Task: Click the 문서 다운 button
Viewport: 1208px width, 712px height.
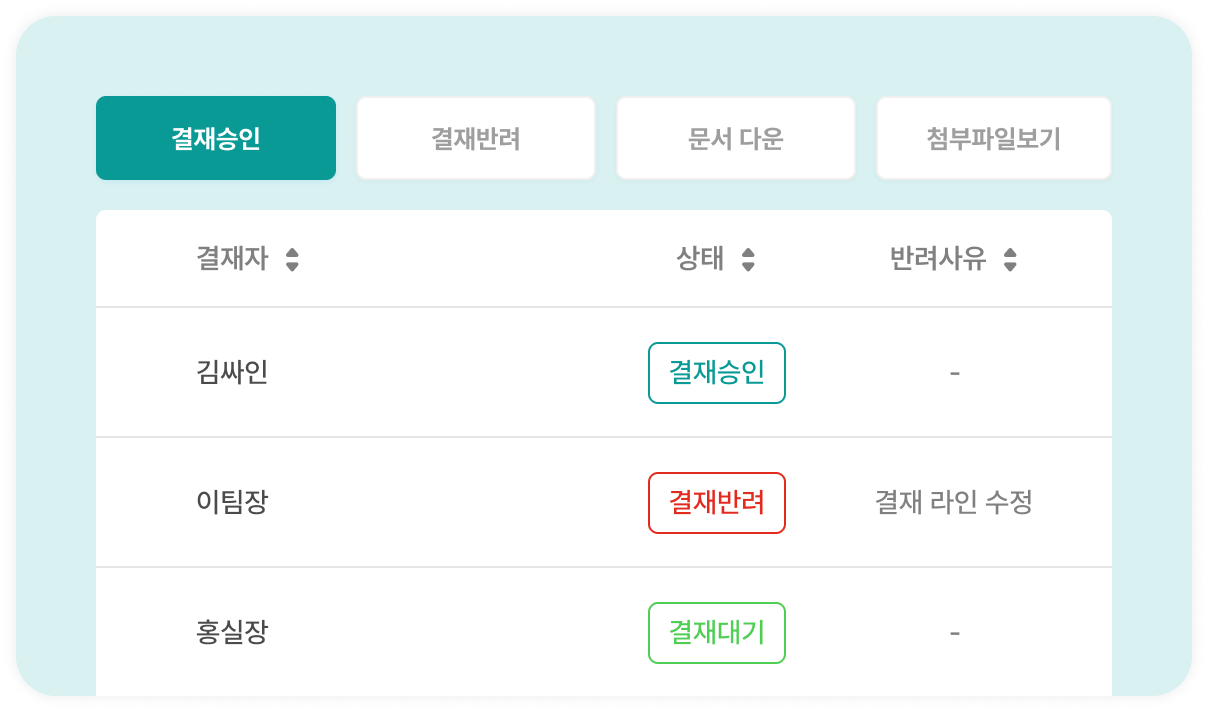Action: [x=735, y=137]
